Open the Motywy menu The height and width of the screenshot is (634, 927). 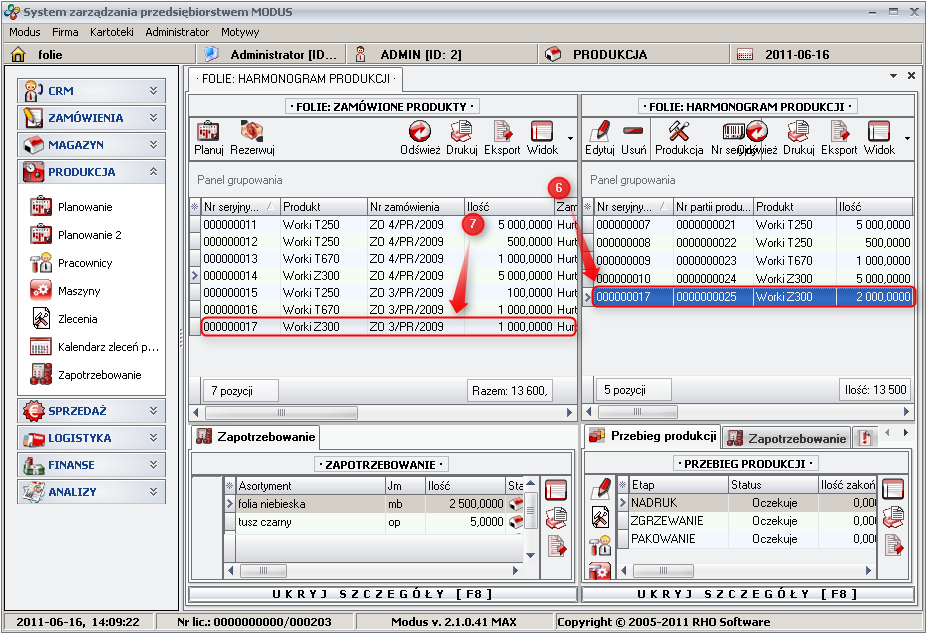(x=240, y=32)
